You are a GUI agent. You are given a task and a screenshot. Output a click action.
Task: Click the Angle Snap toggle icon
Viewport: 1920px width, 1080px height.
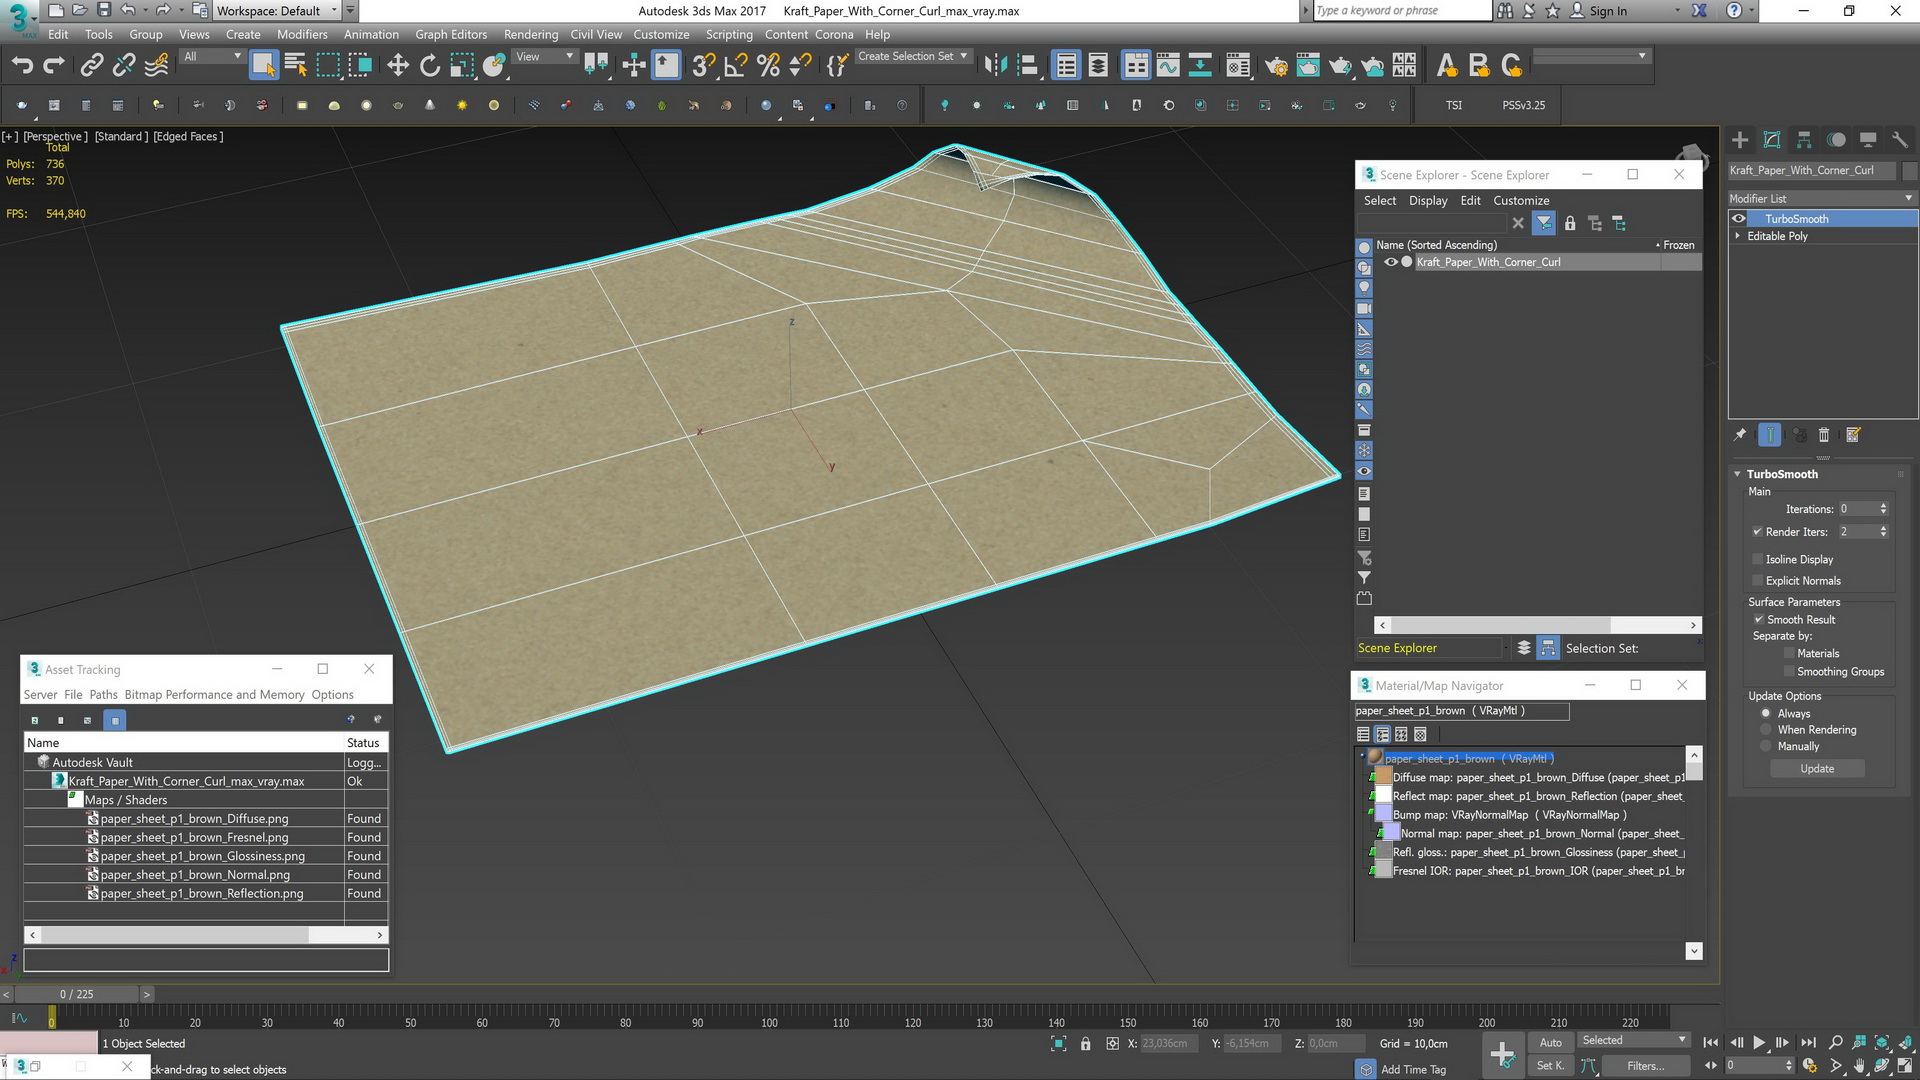point(735,66)
